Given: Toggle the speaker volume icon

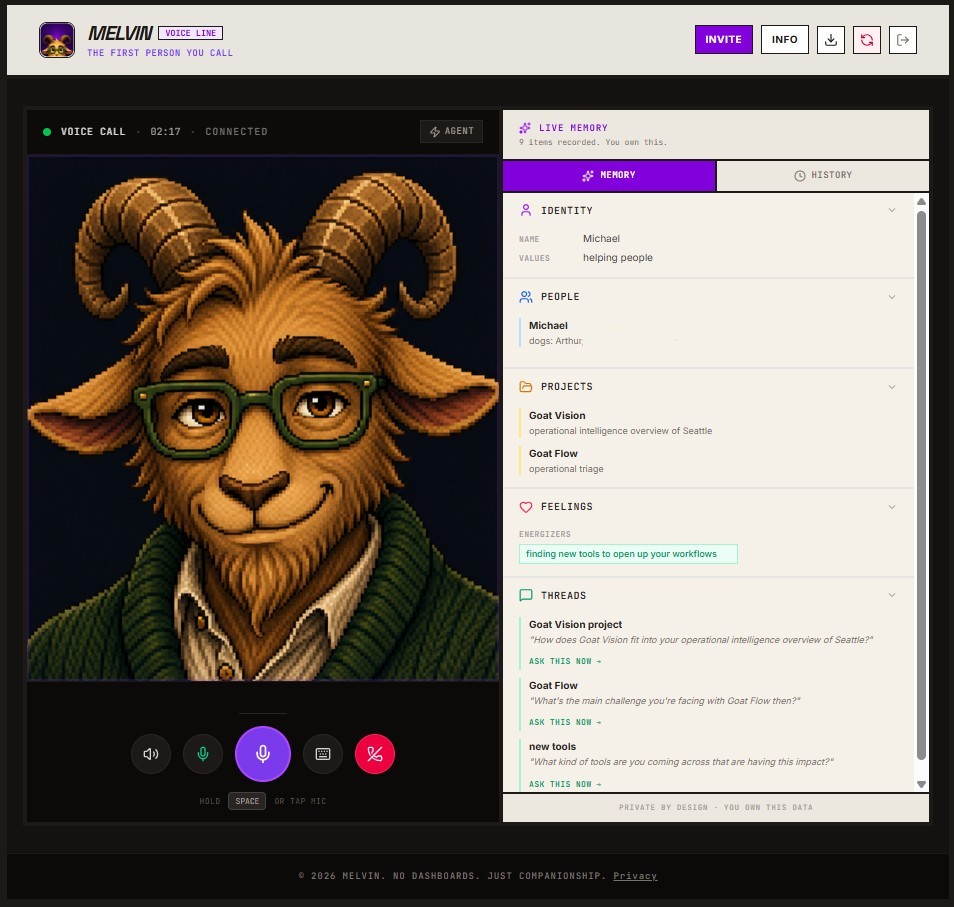Looking at the screenshot, I should pos(151,754).
